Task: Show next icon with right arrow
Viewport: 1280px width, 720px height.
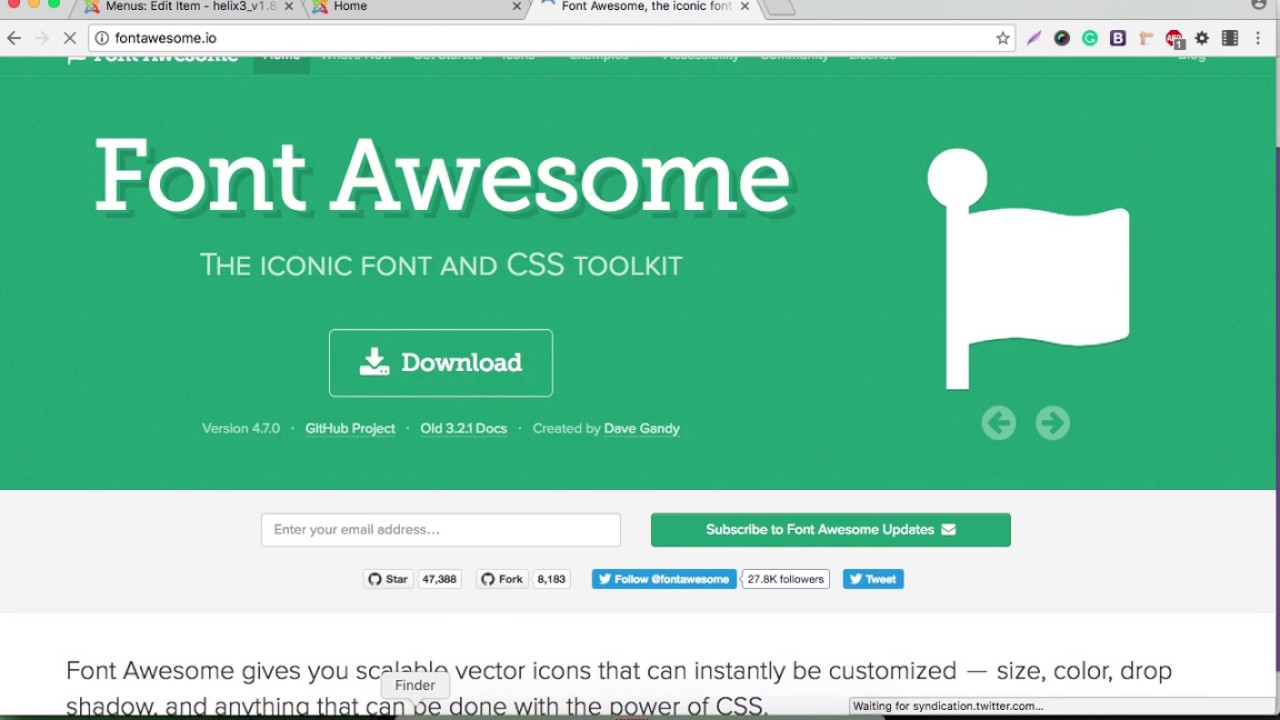Action: (1052, 423)
